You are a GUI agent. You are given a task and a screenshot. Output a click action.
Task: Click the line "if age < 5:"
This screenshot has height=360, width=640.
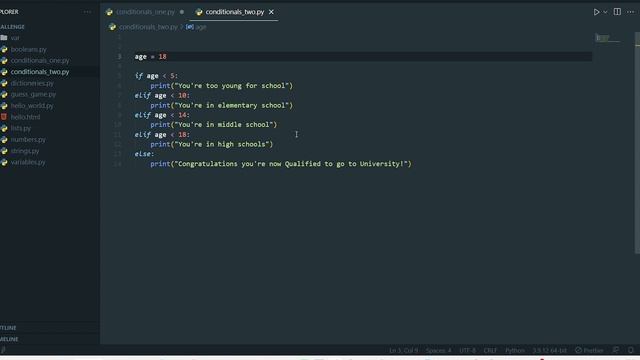click(x=156, y=76)
